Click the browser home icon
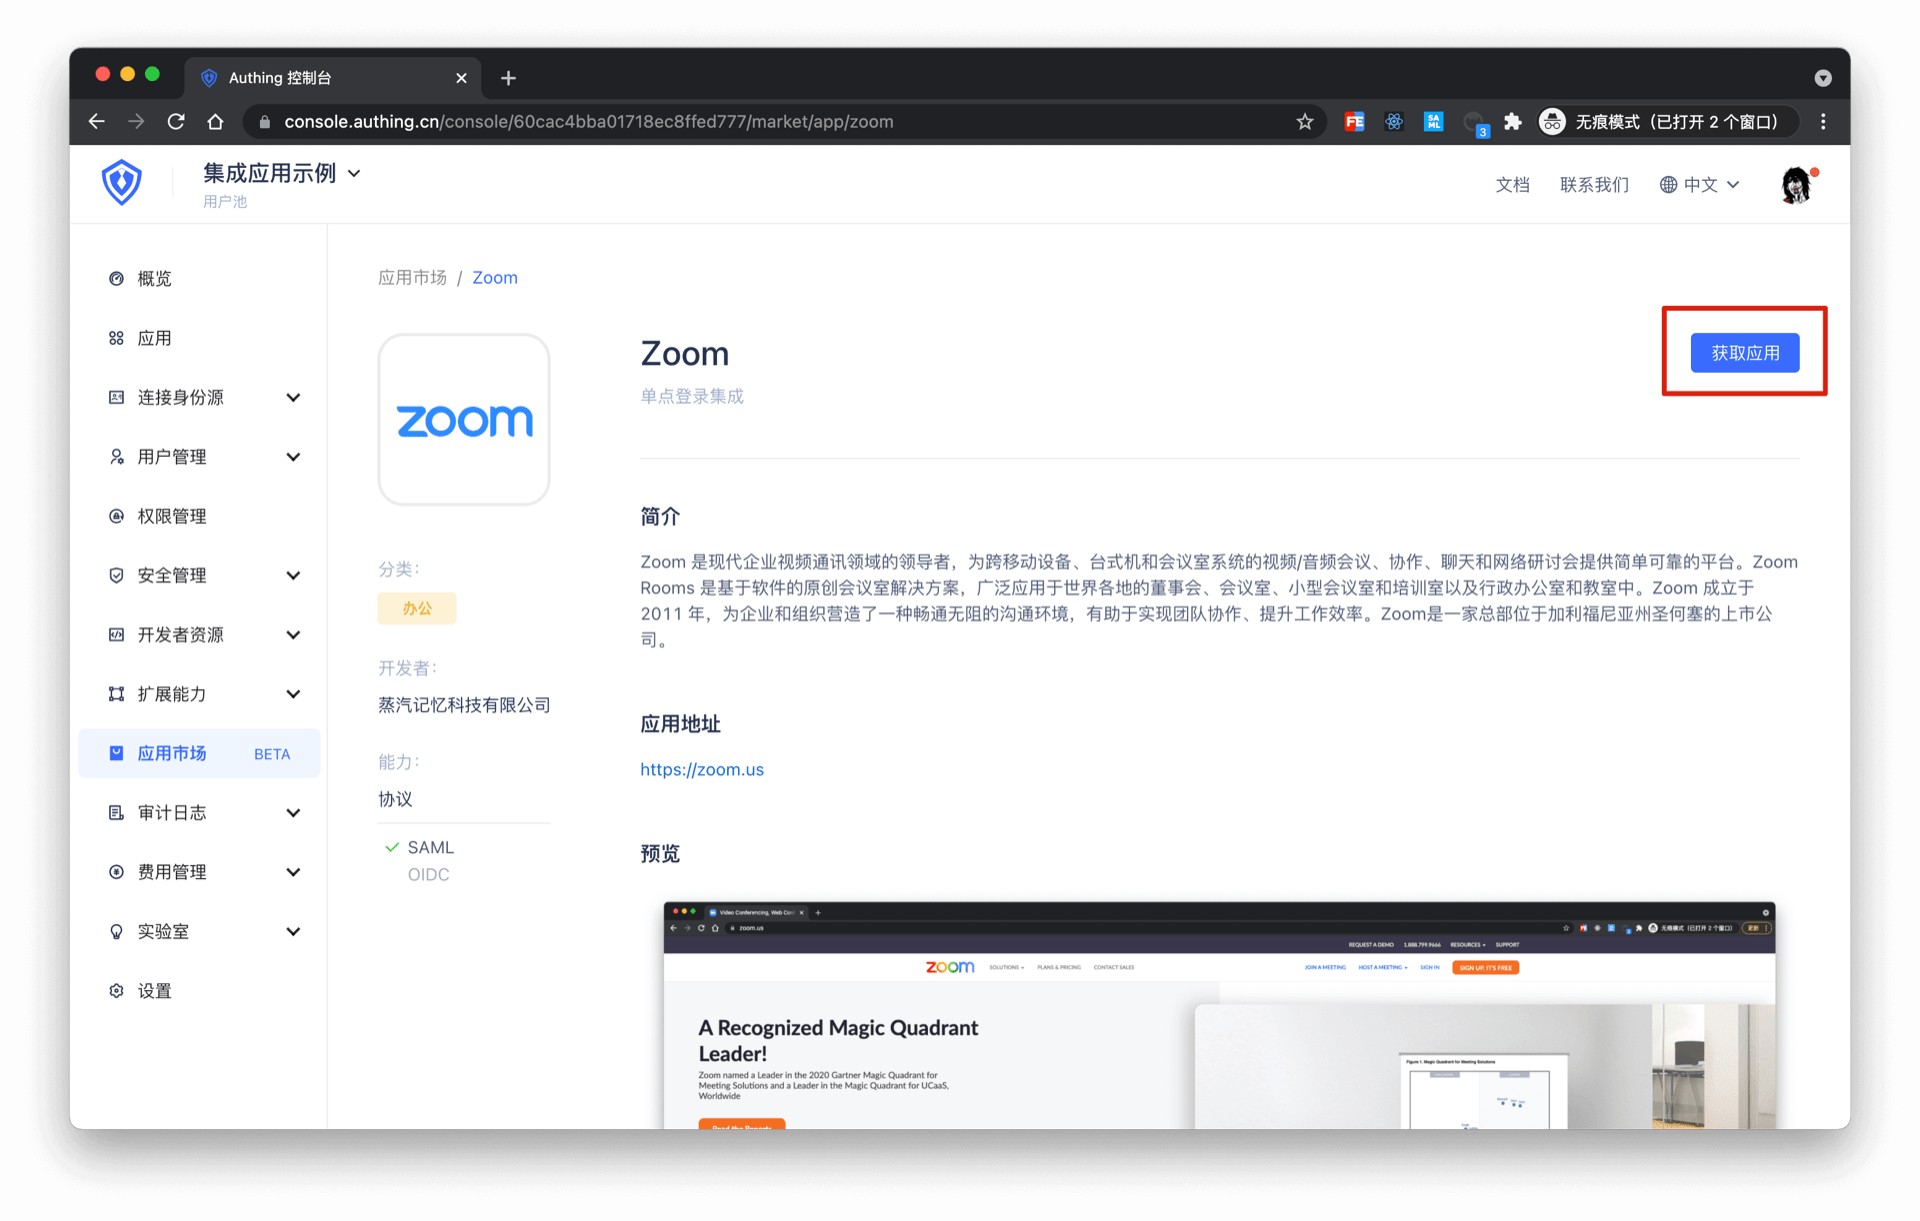This screenshot has width=1920, height=1221. (215, 122)
